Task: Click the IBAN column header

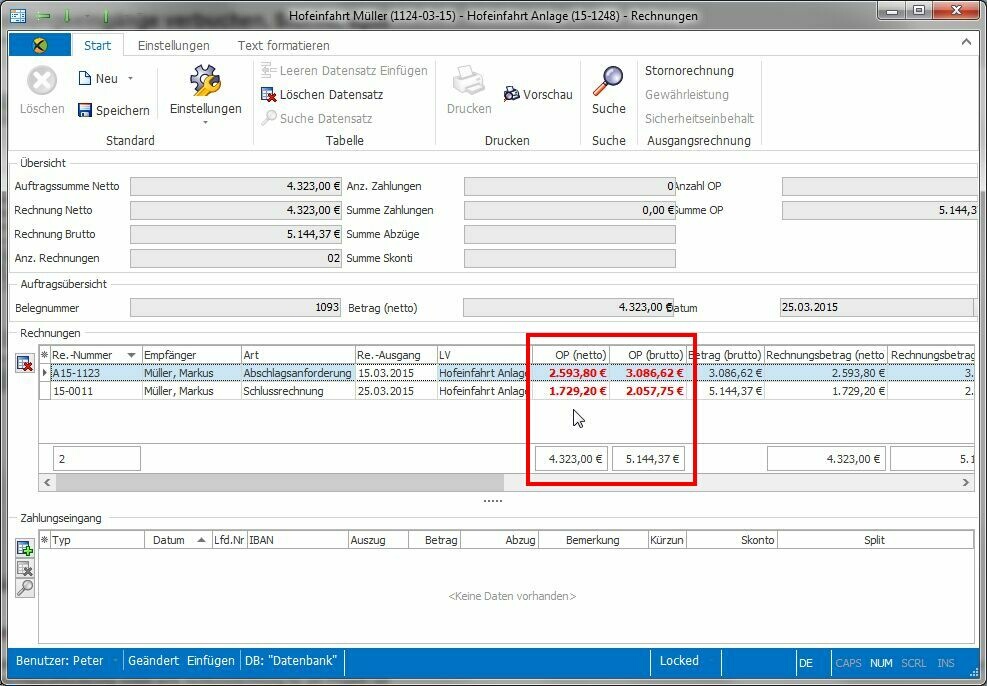Action: click(297, 540)
